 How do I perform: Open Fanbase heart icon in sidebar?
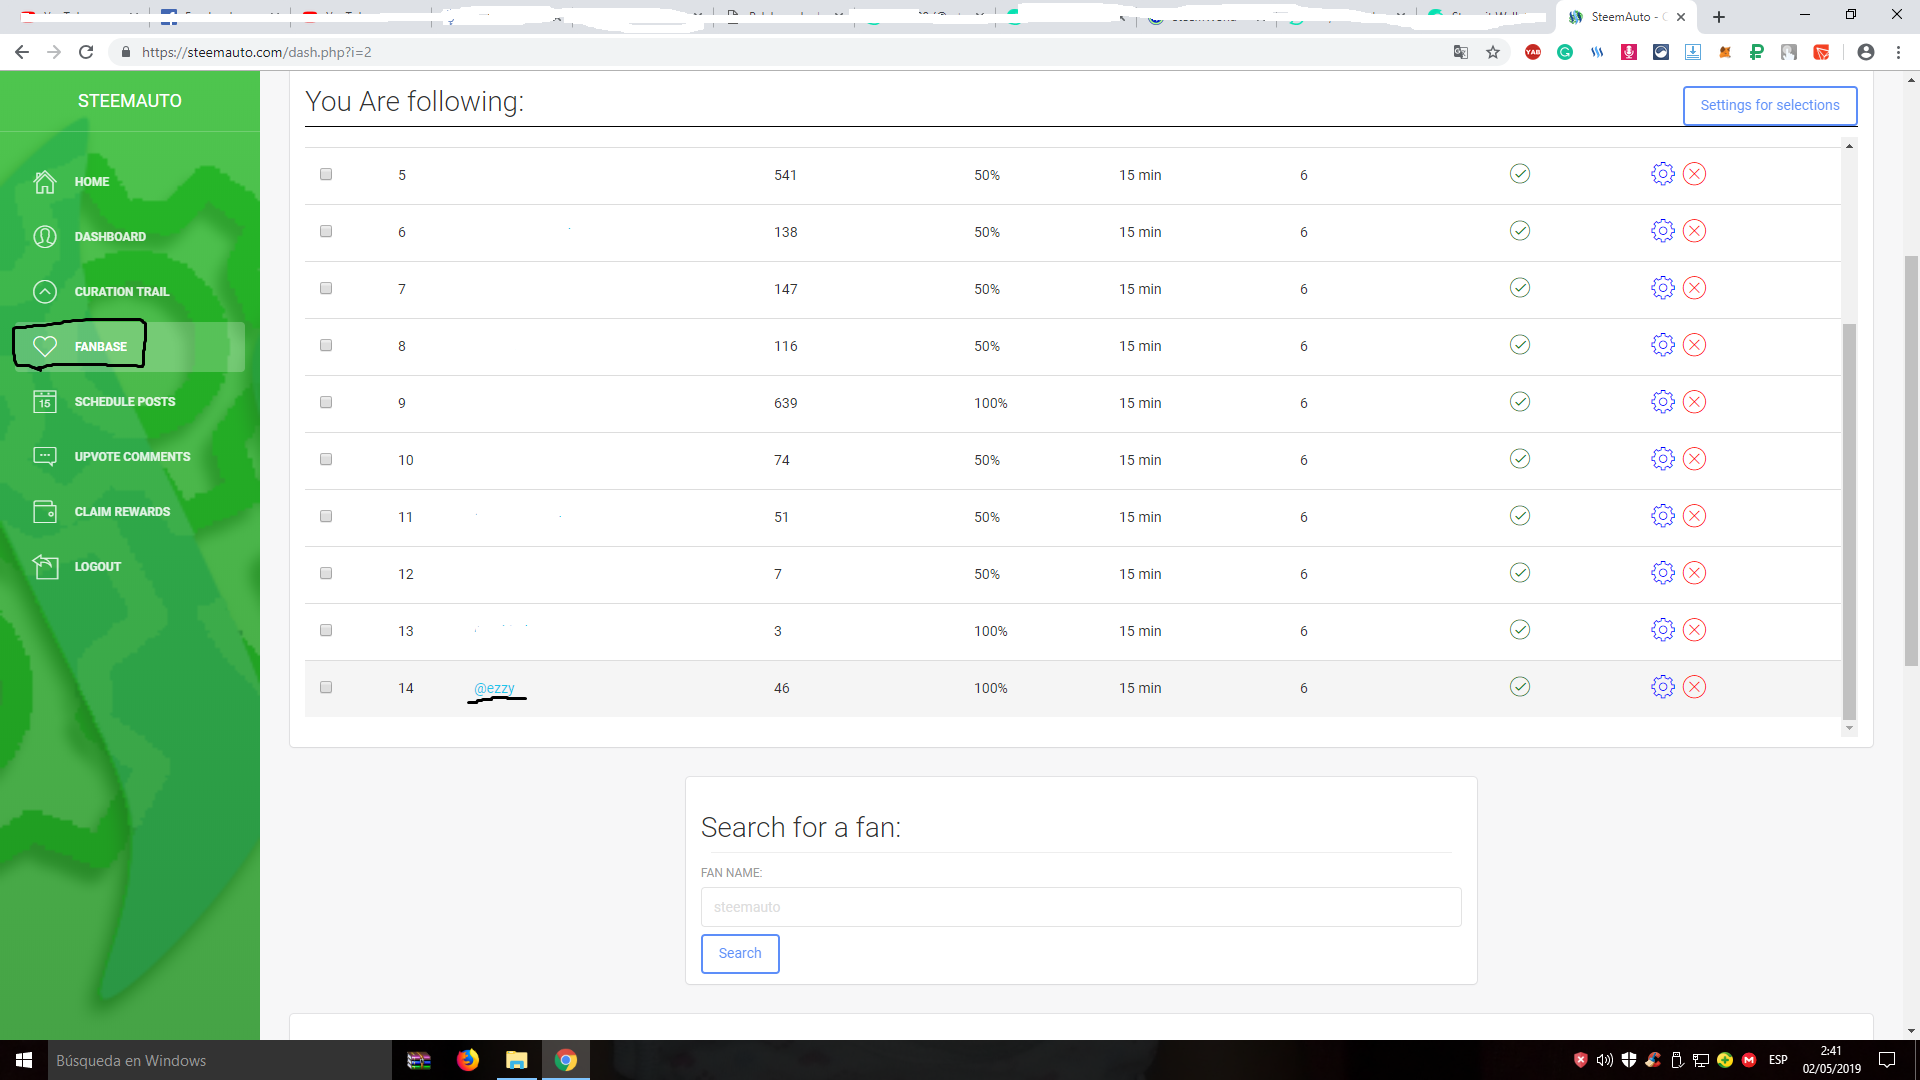[45, 346]
